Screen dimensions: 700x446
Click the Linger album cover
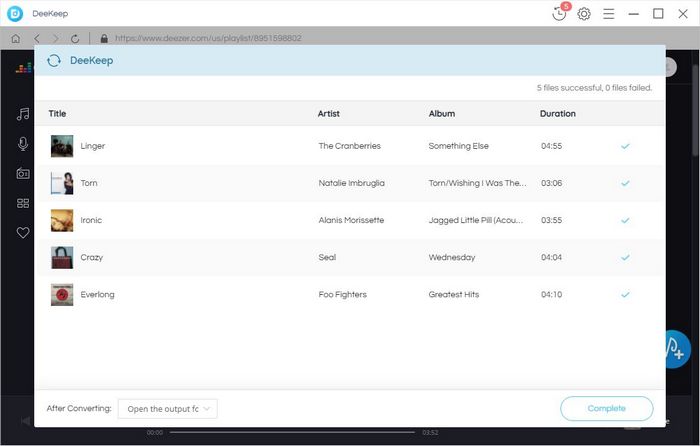(62, 146)
